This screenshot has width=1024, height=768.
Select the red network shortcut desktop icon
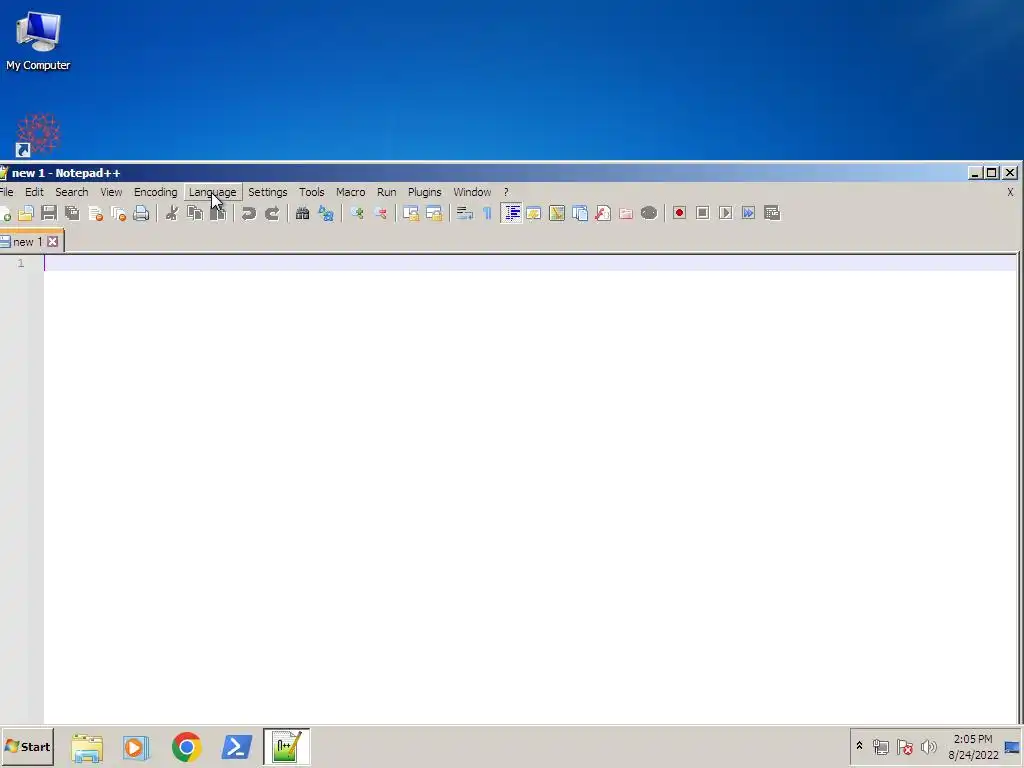pyautogui.click(x=37, y=135)
